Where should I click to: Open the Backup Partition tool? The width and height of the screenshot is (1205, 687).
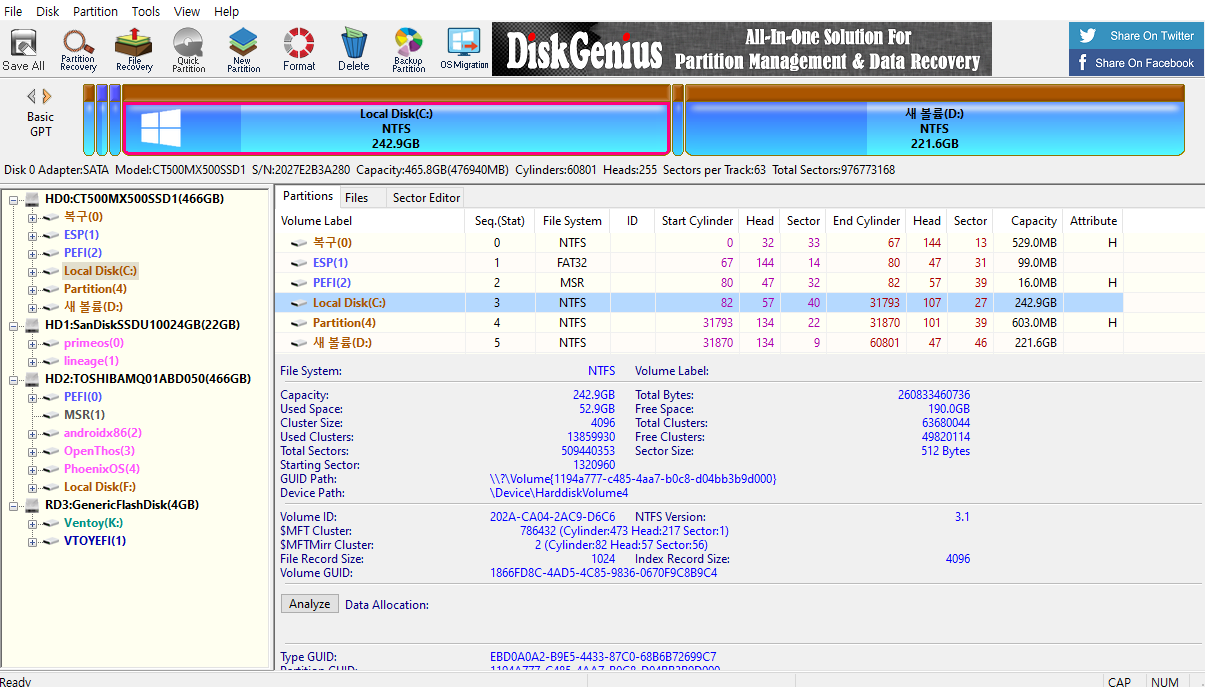tap(408, 50)
